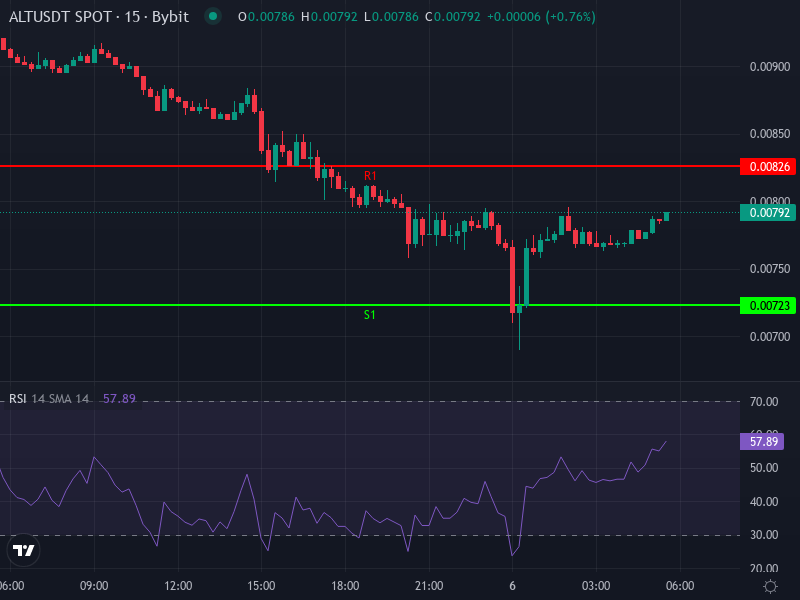Click the S1 text annotation on chart
This screenshot has width=800, height=600.
click(x=370, y=314)
